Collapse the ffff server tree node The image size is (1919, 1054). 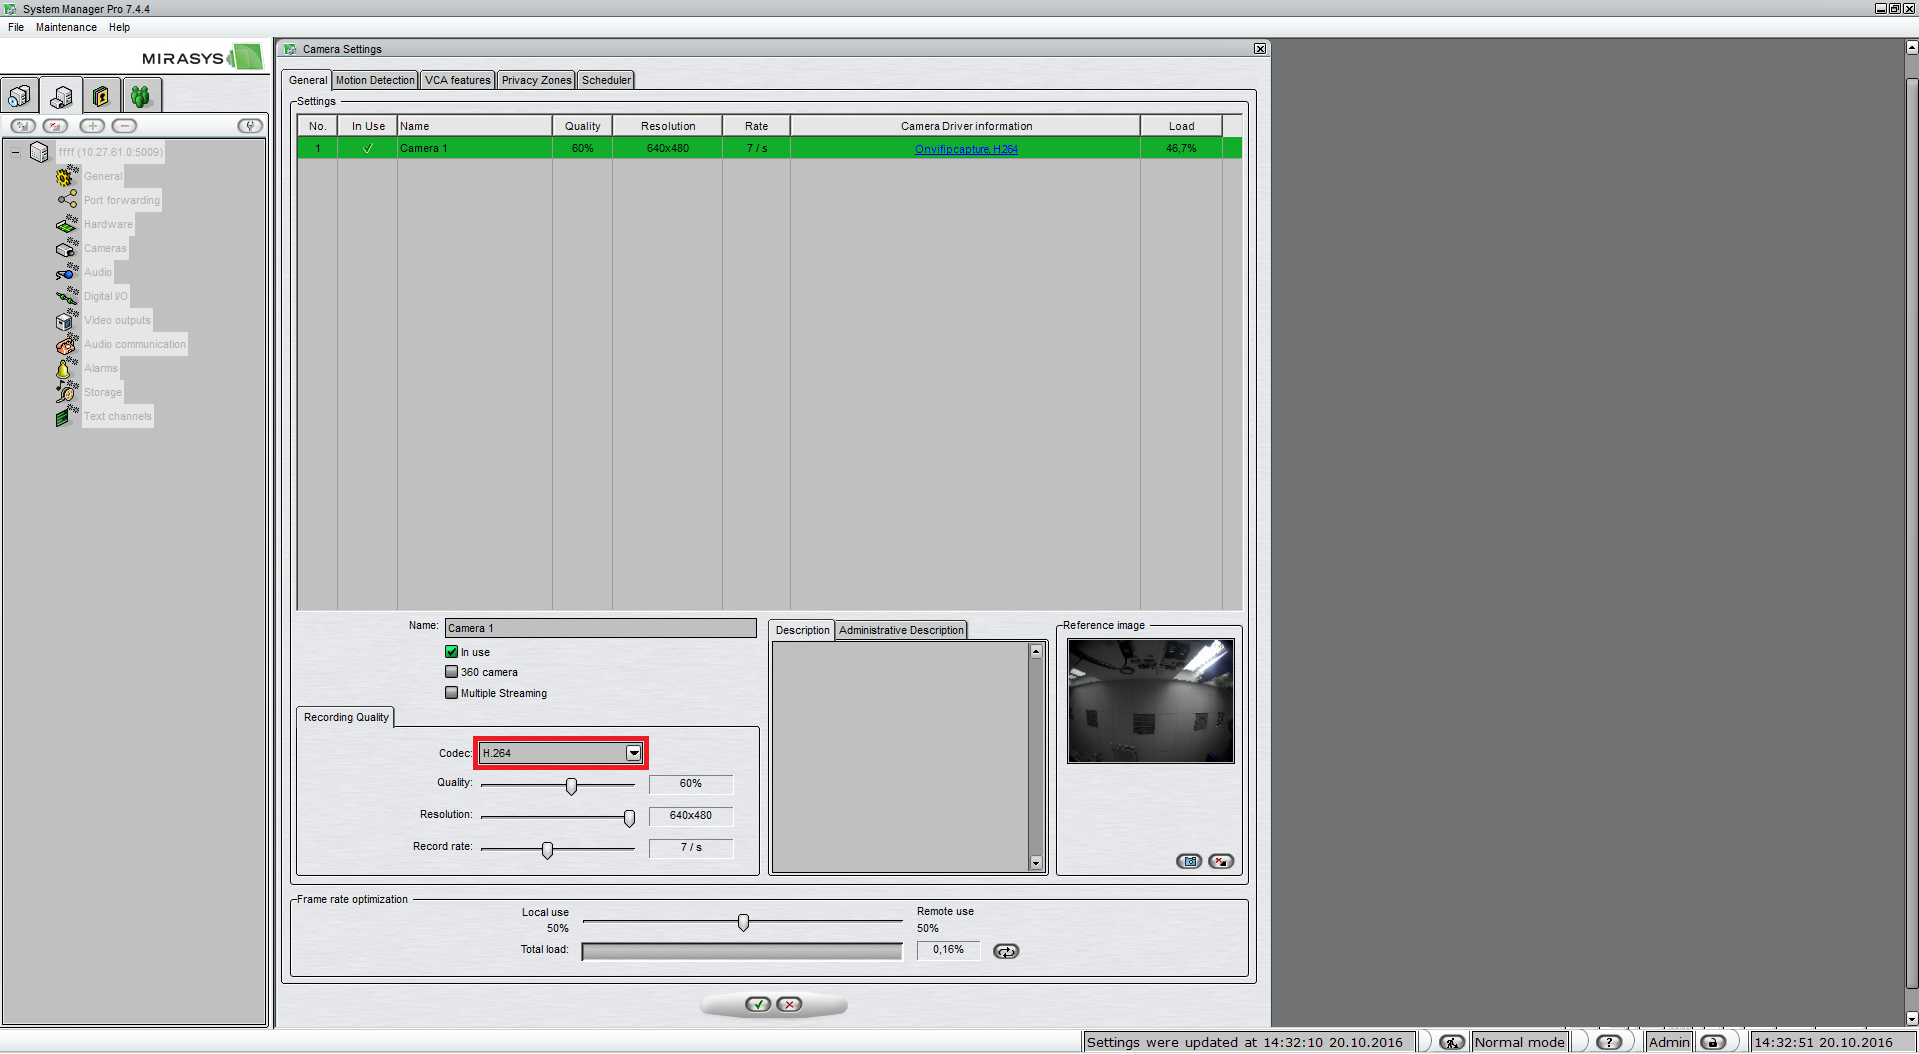(15, 153)
